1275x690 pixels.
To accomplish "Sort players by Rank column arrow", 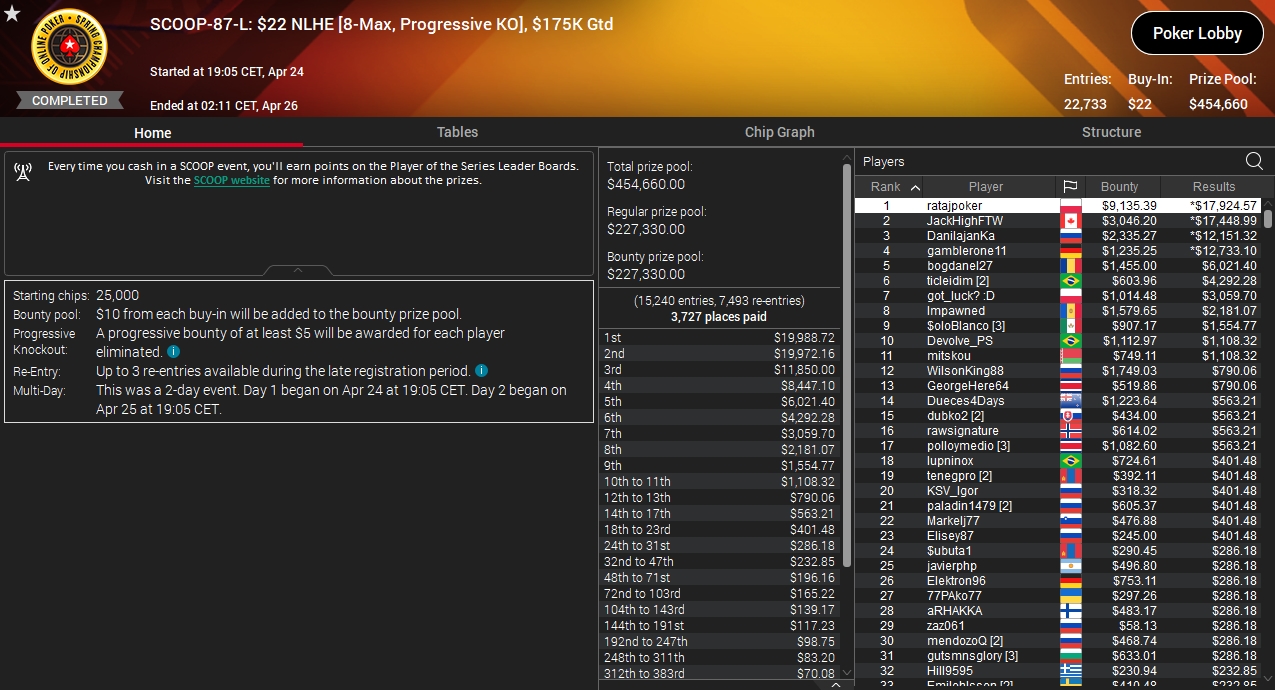I will point(914,187).
